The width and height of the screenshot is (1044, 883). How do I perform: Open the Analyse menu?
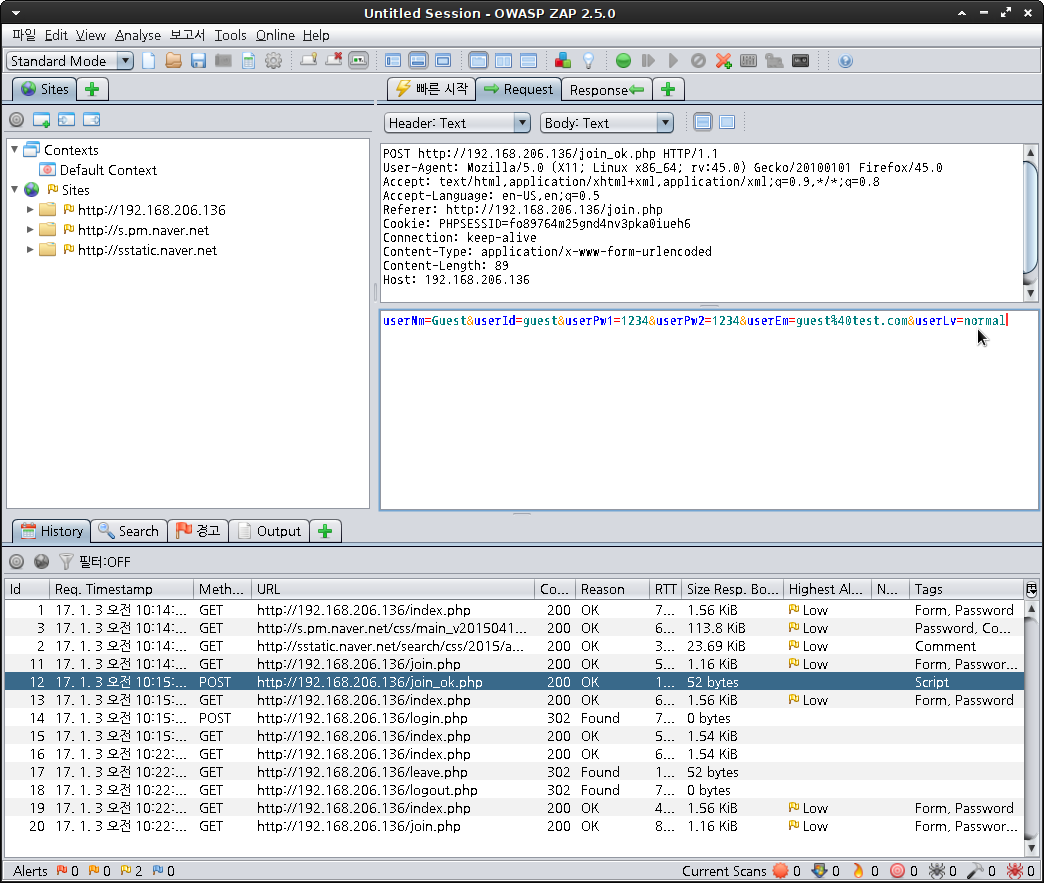click(138, 35)
